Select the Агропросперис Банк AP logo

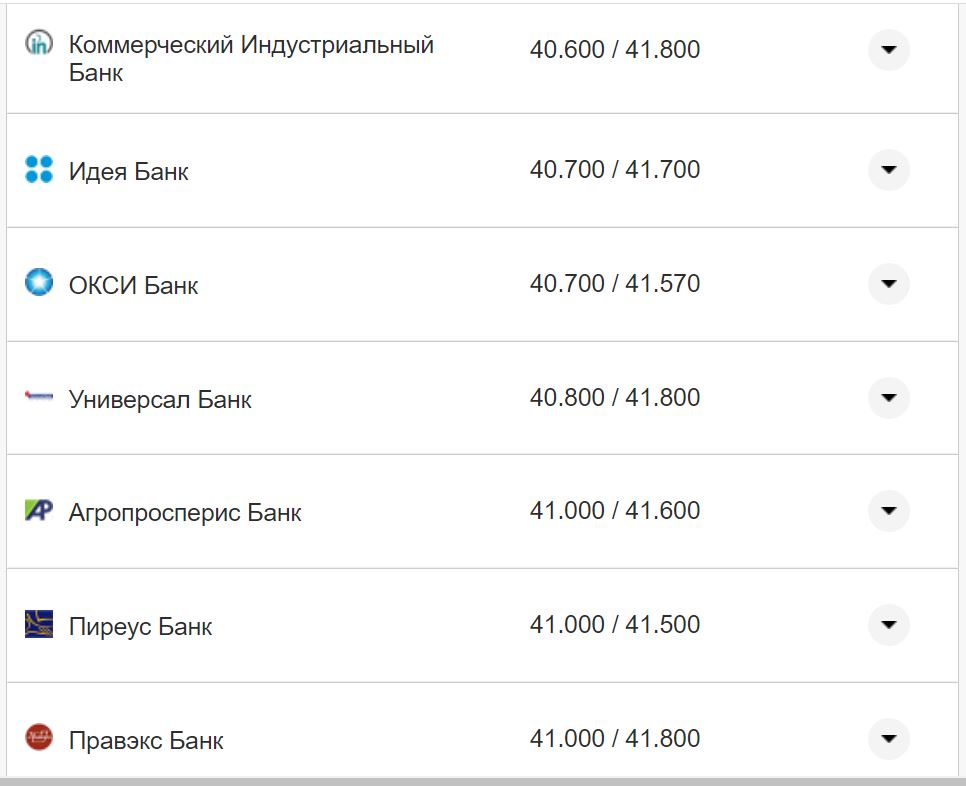(x=37, y=511)
